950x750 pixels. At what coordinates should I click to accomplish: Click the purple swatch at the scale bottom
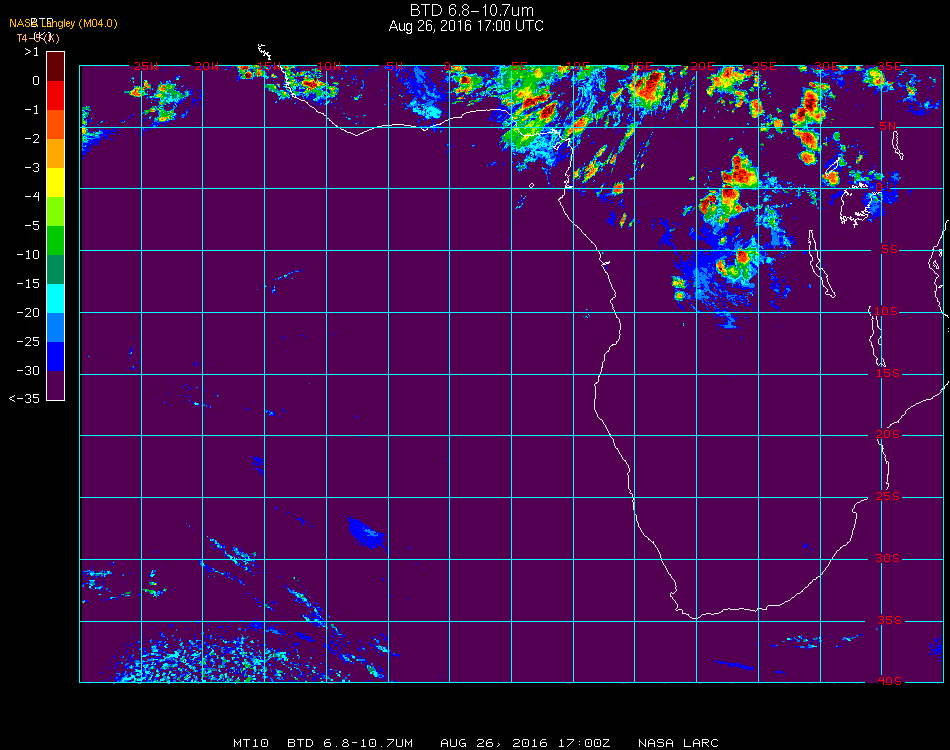55,385
